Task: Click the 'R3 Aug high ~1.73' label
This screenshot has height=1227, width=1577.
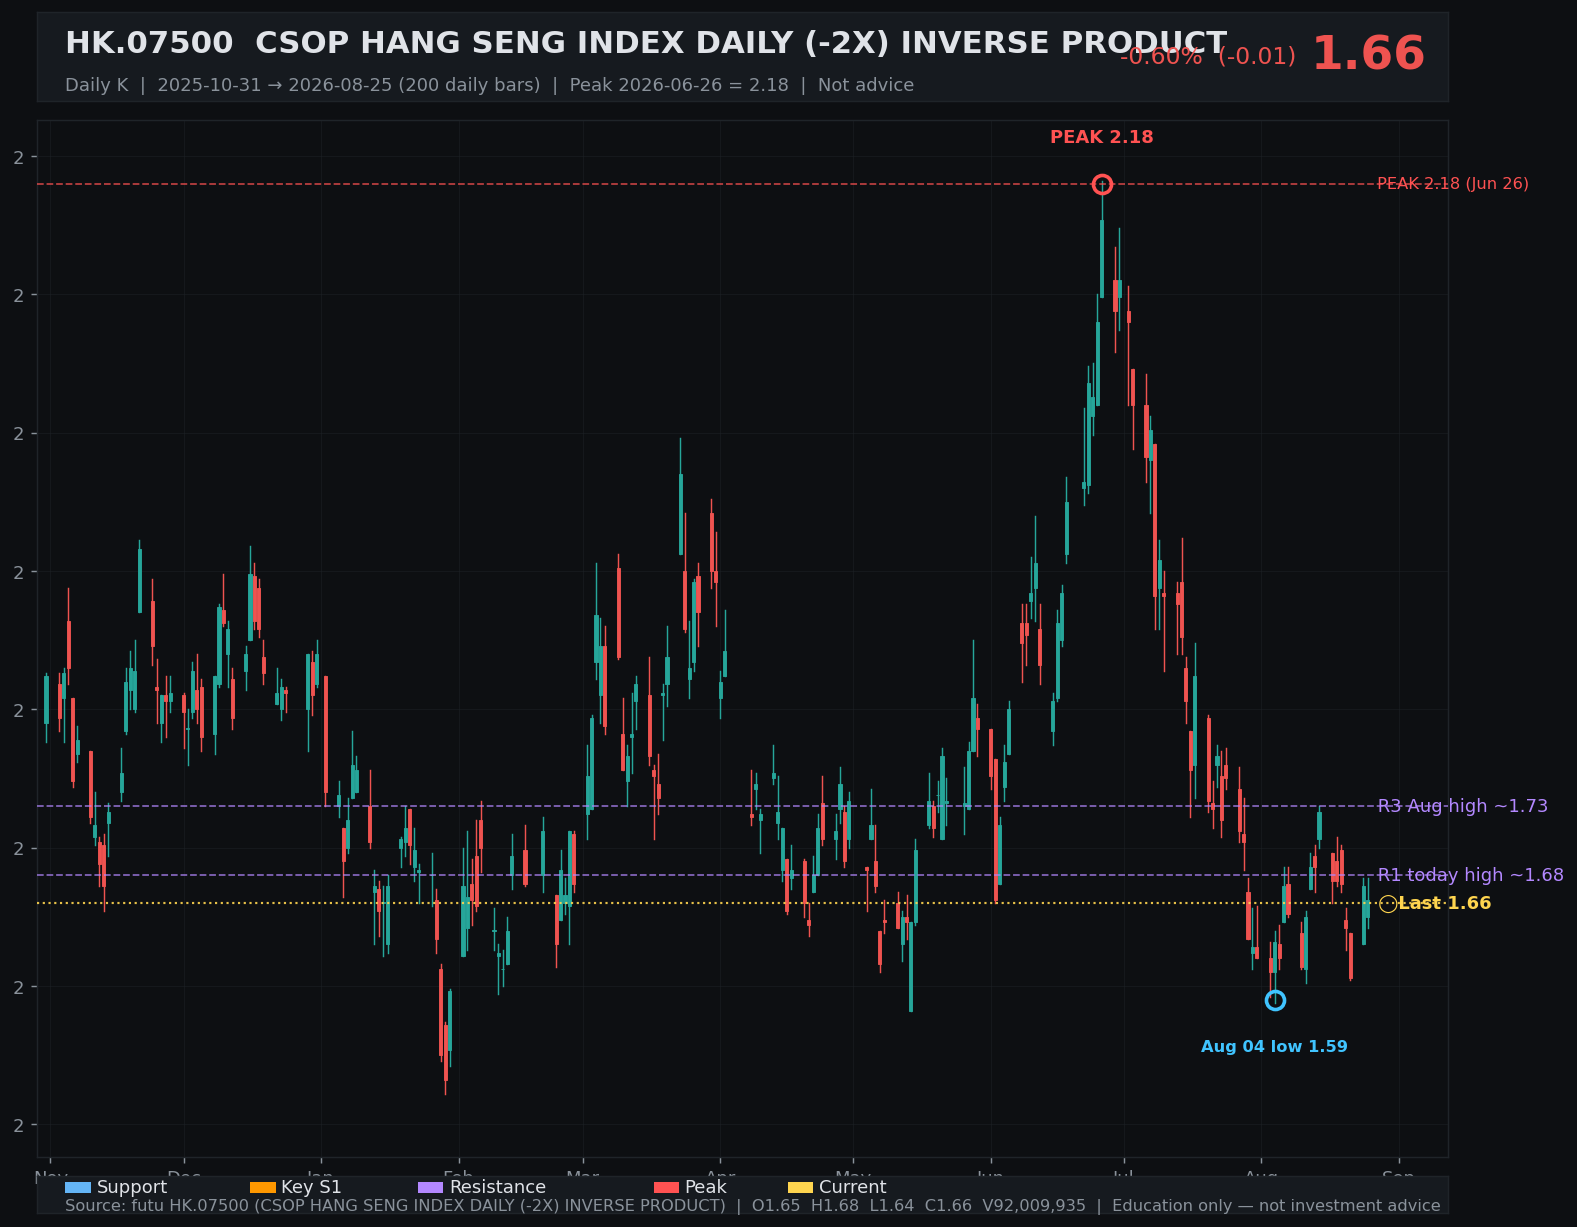Action: coord(1462,806)
